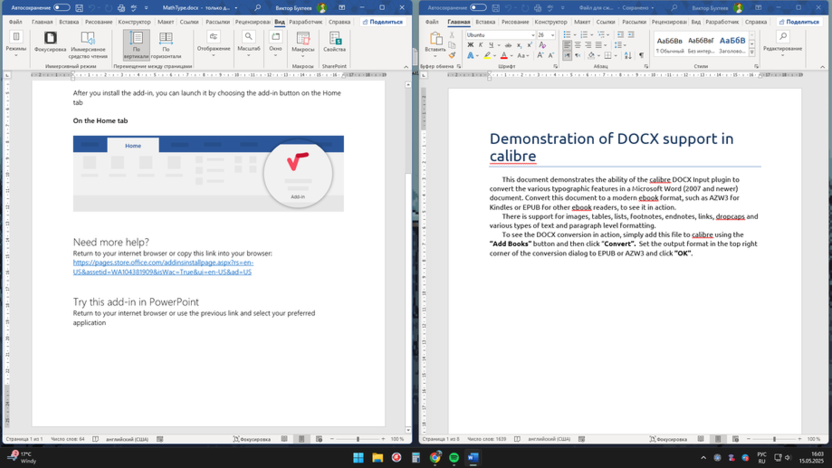Start numbered list in right window

pos(584,34)
